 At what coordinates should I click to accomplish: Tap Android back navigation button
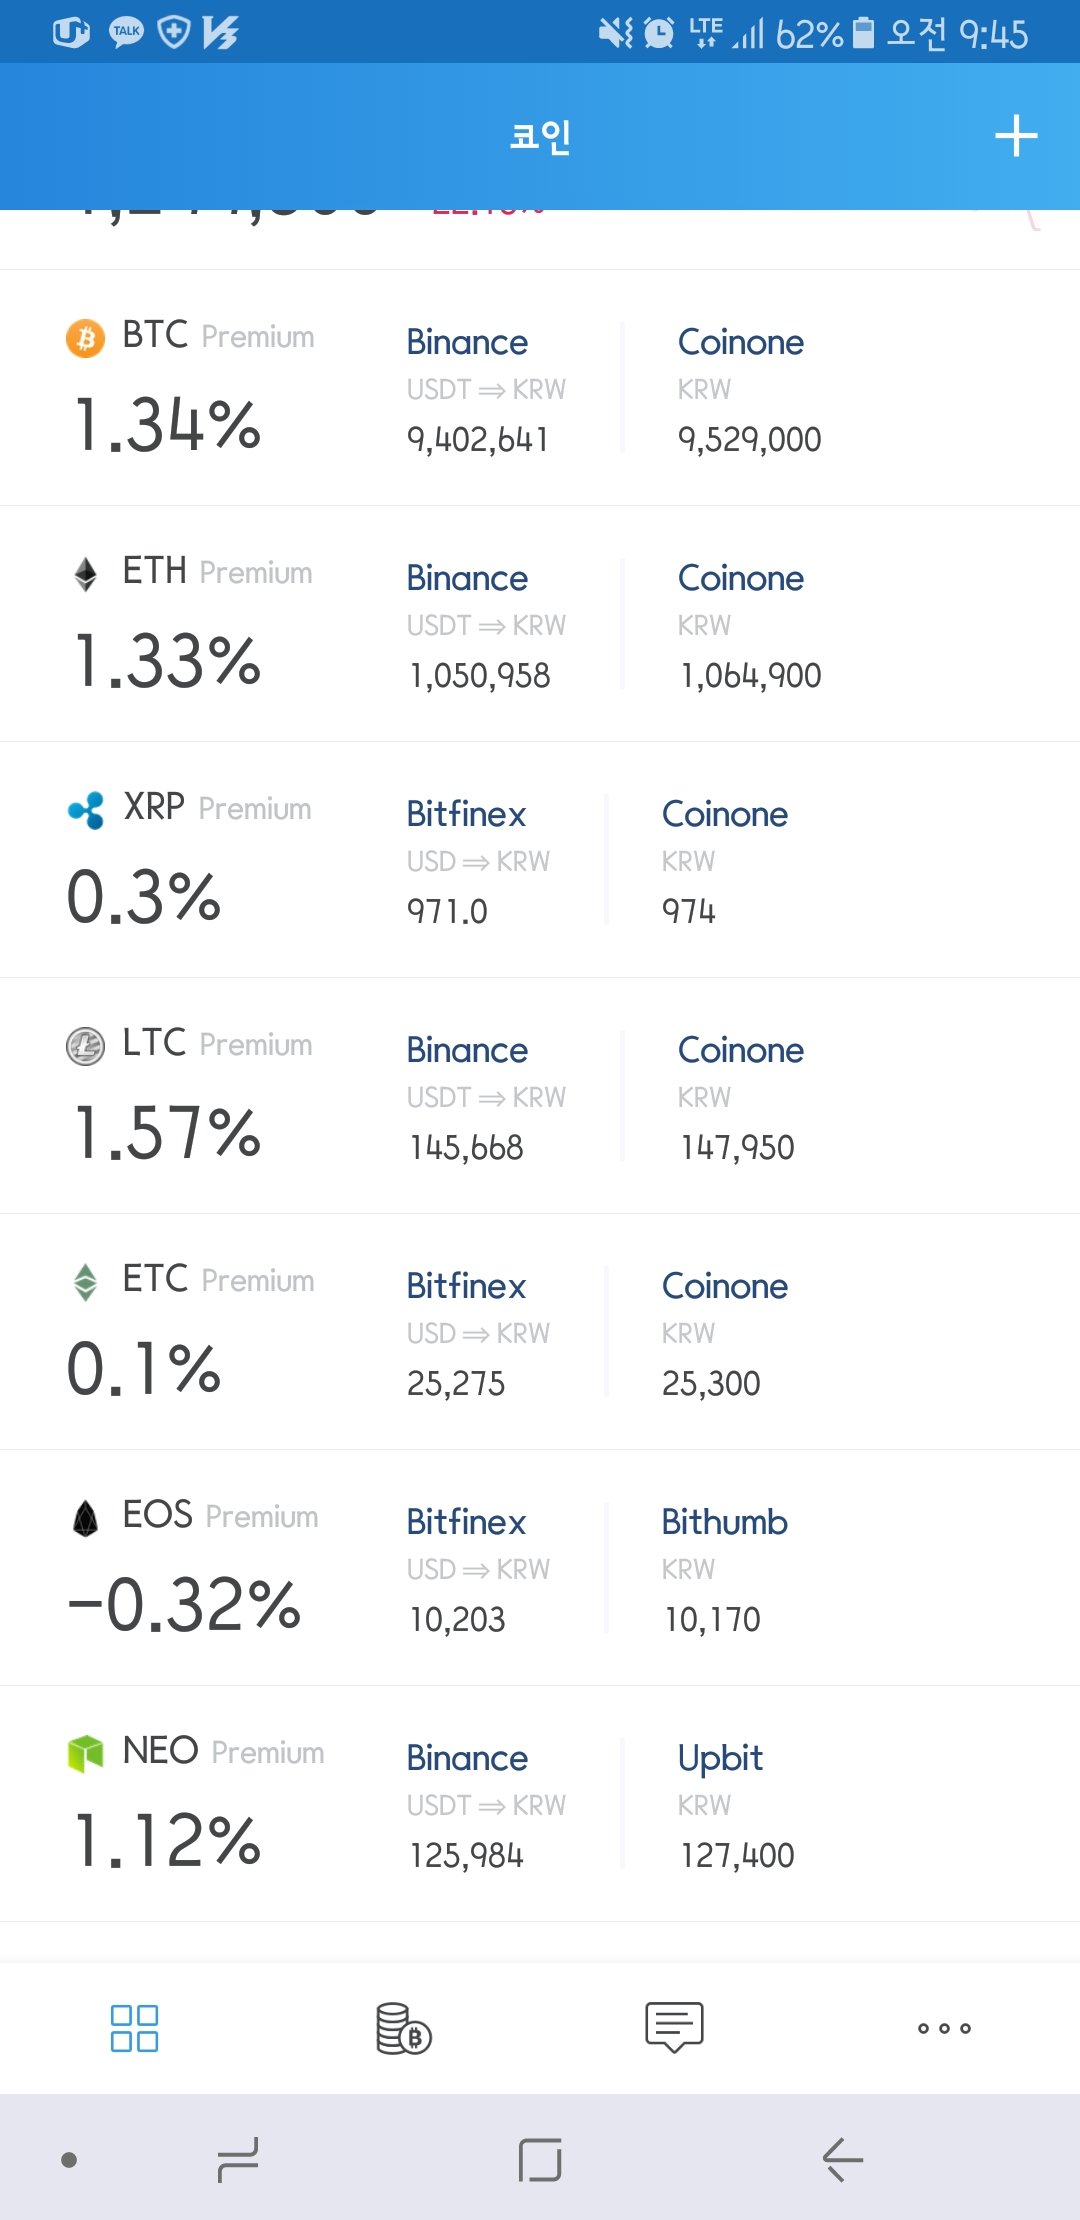pyautogui.click(x=843, y=2160)
